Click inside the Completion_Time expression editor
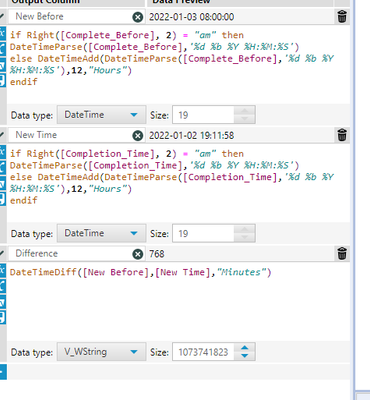This screenshot has width=370, height=400. click(178, 182)
